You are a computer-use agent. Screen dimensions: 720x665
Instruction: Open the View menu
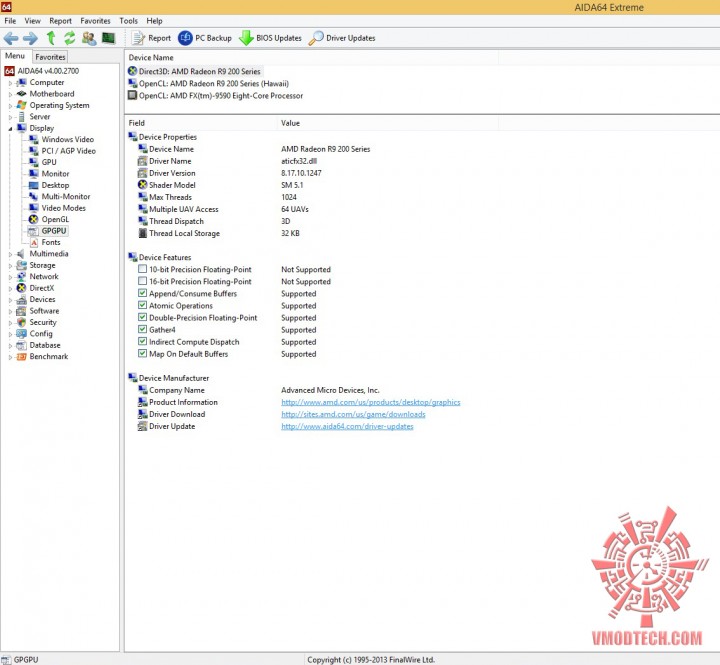pos(32,21)
